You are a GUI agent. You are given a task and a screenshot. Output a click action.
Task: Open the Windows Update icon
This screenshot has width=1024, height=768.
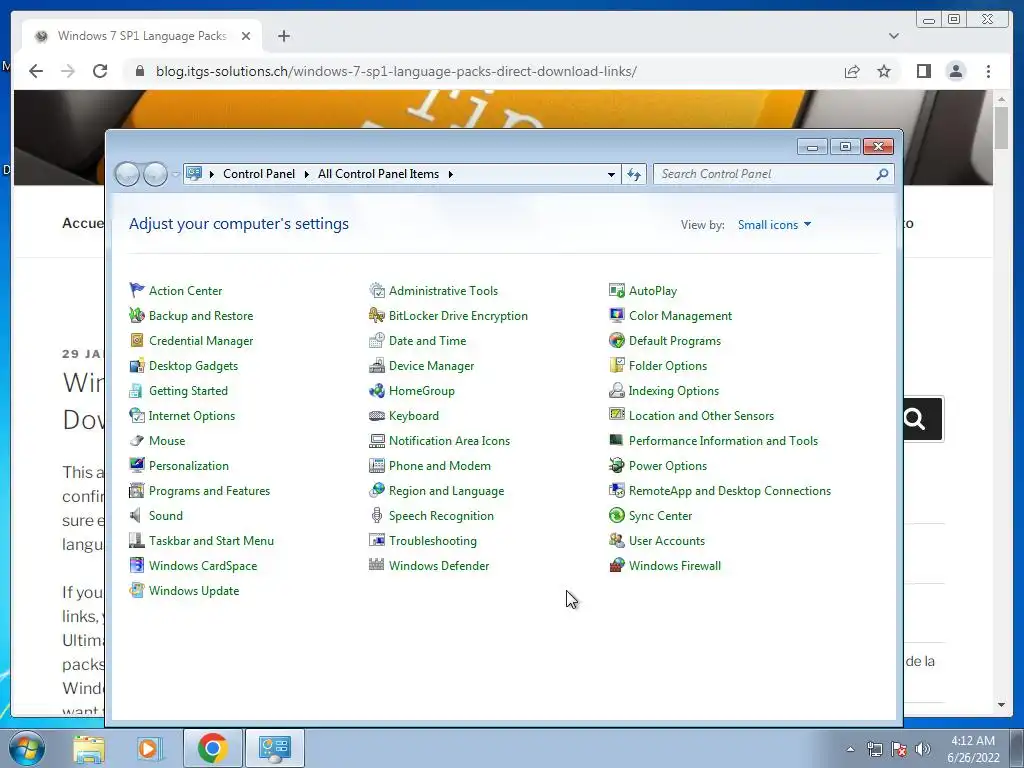point(136,590)
